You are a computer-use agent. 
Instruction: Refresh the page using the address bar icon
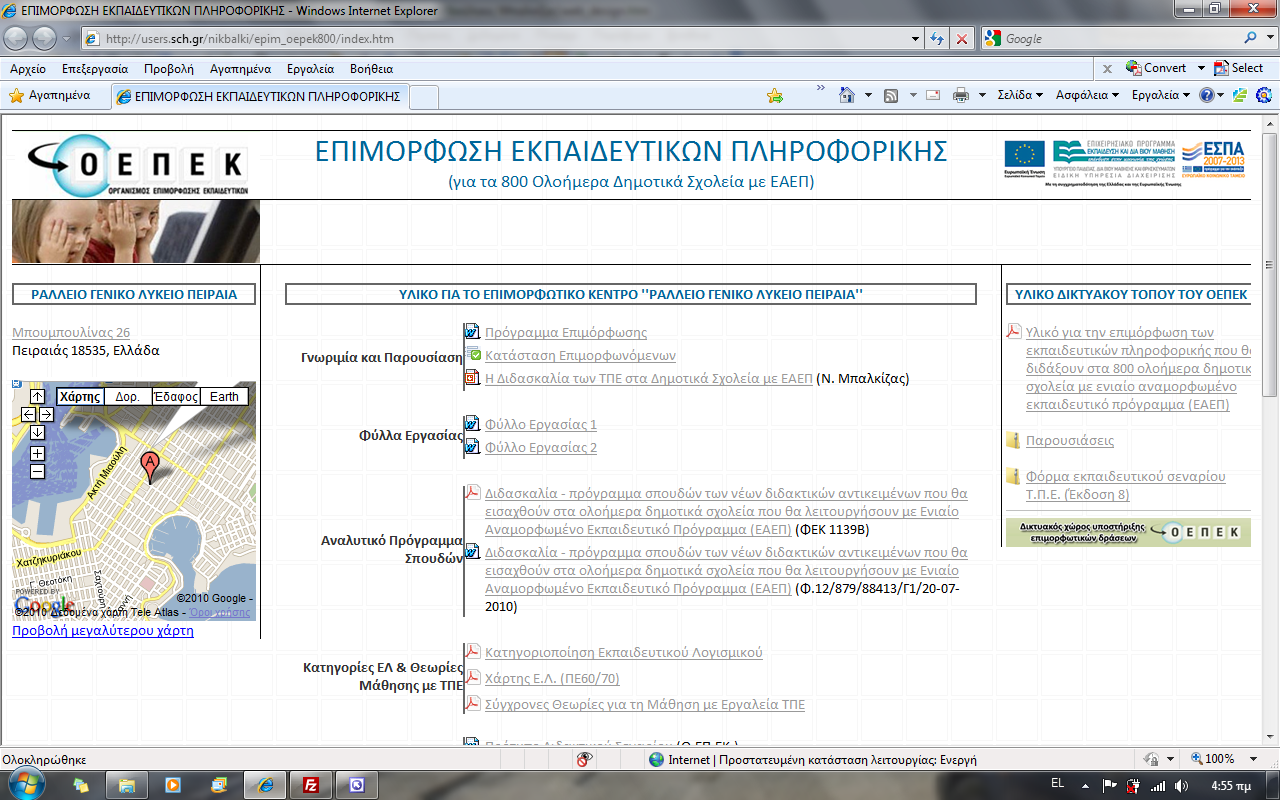point(937,39)
